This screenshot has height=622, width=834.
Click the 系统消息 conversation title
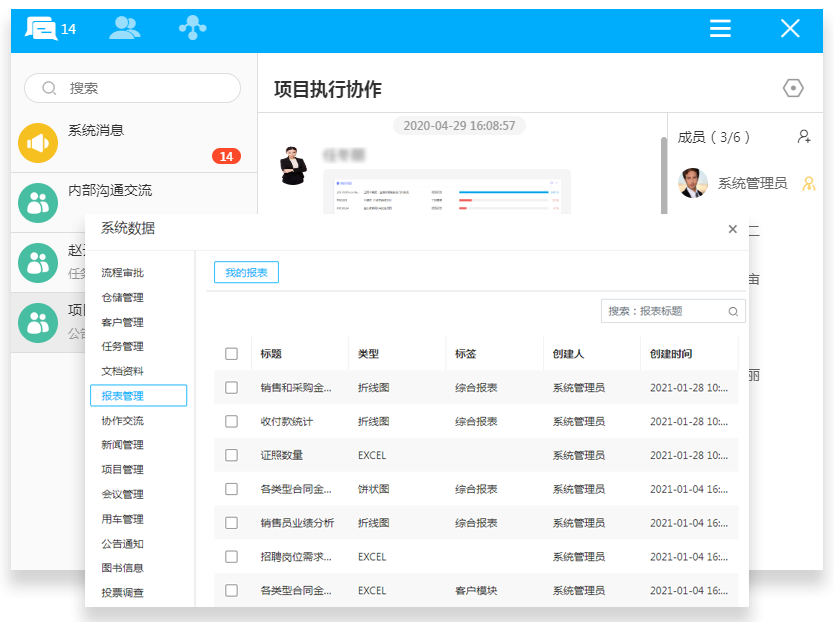[96, 130]
